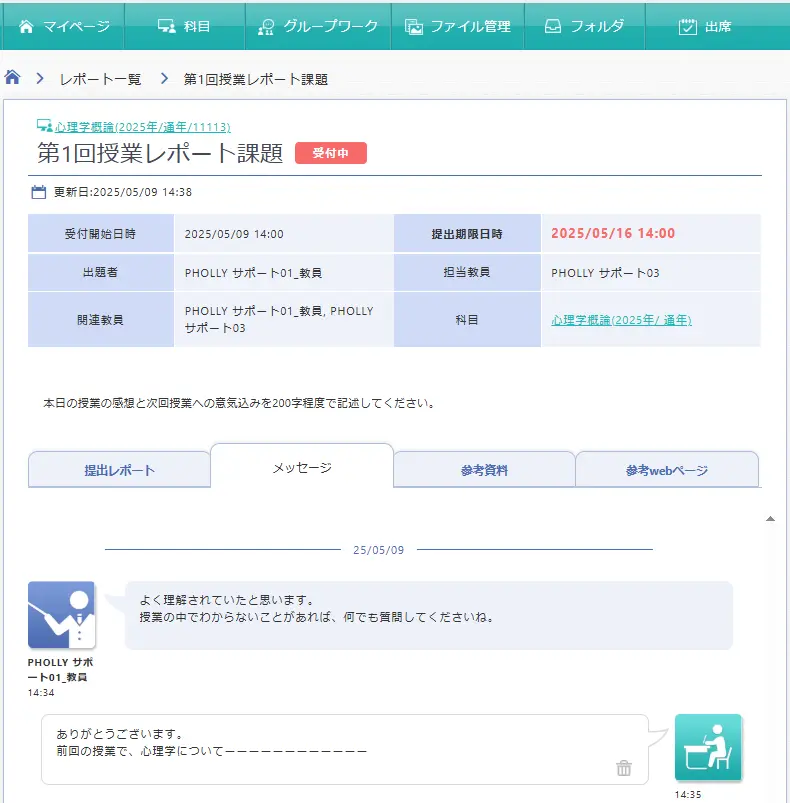This screenshot has height=803, width=790.
Task: Click the 受付開始日時 header cell
Action: (101, 234)
